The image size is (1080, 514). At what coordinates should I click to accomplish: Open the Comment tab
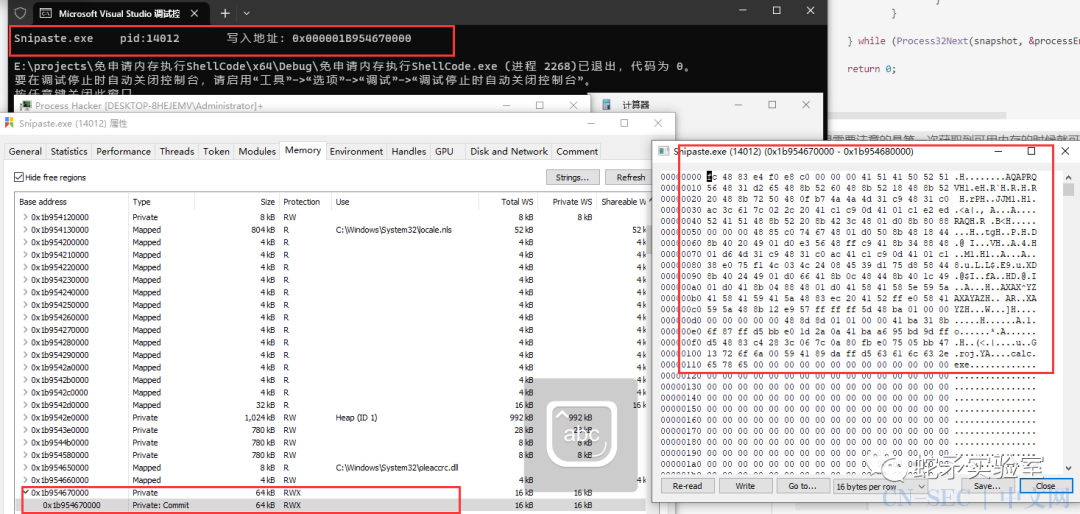click(x=577, y=152)
